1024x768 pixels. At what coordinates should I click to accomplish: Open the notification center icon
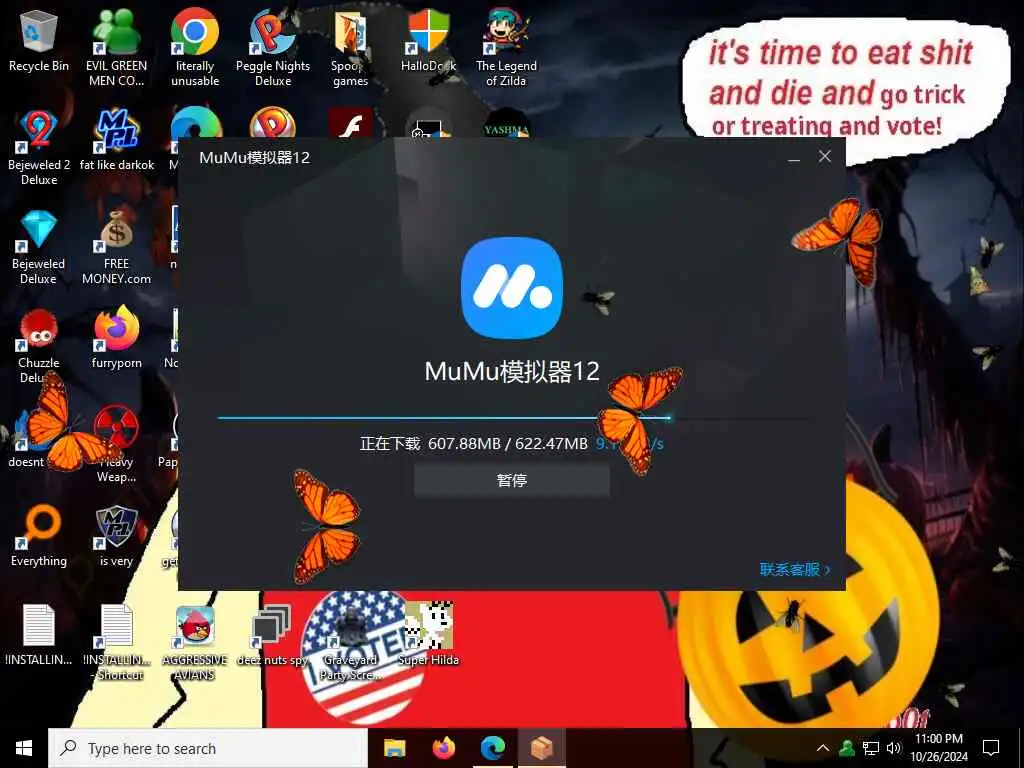(x=991, y=748)
